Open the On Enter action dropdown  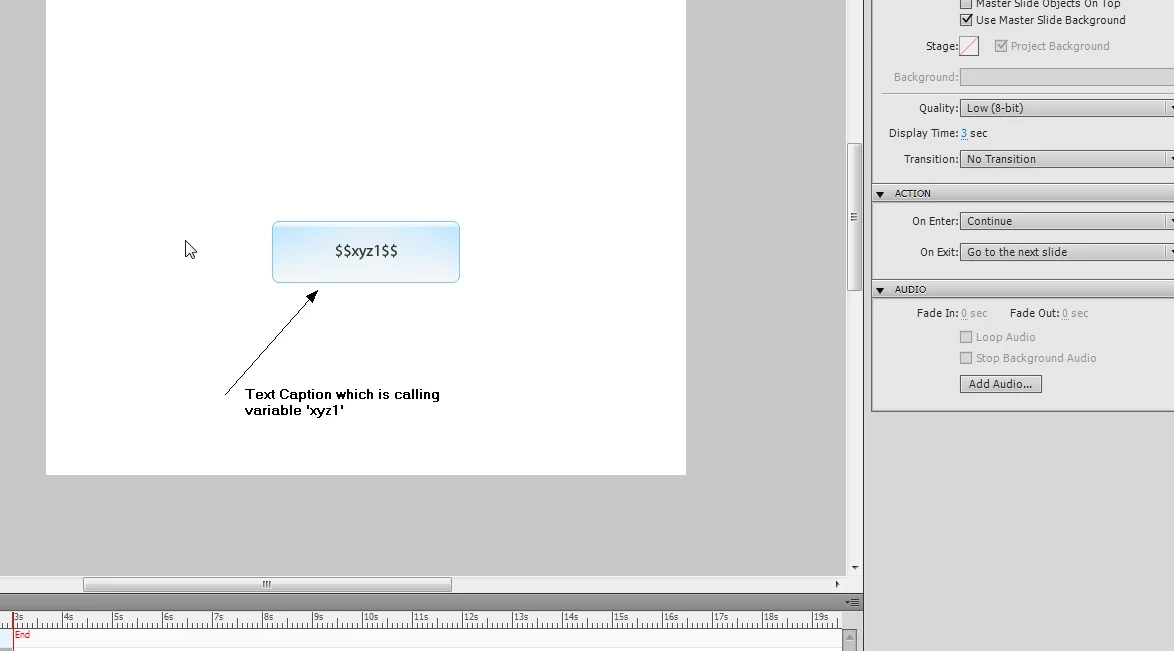click(x=1067, y=221)
